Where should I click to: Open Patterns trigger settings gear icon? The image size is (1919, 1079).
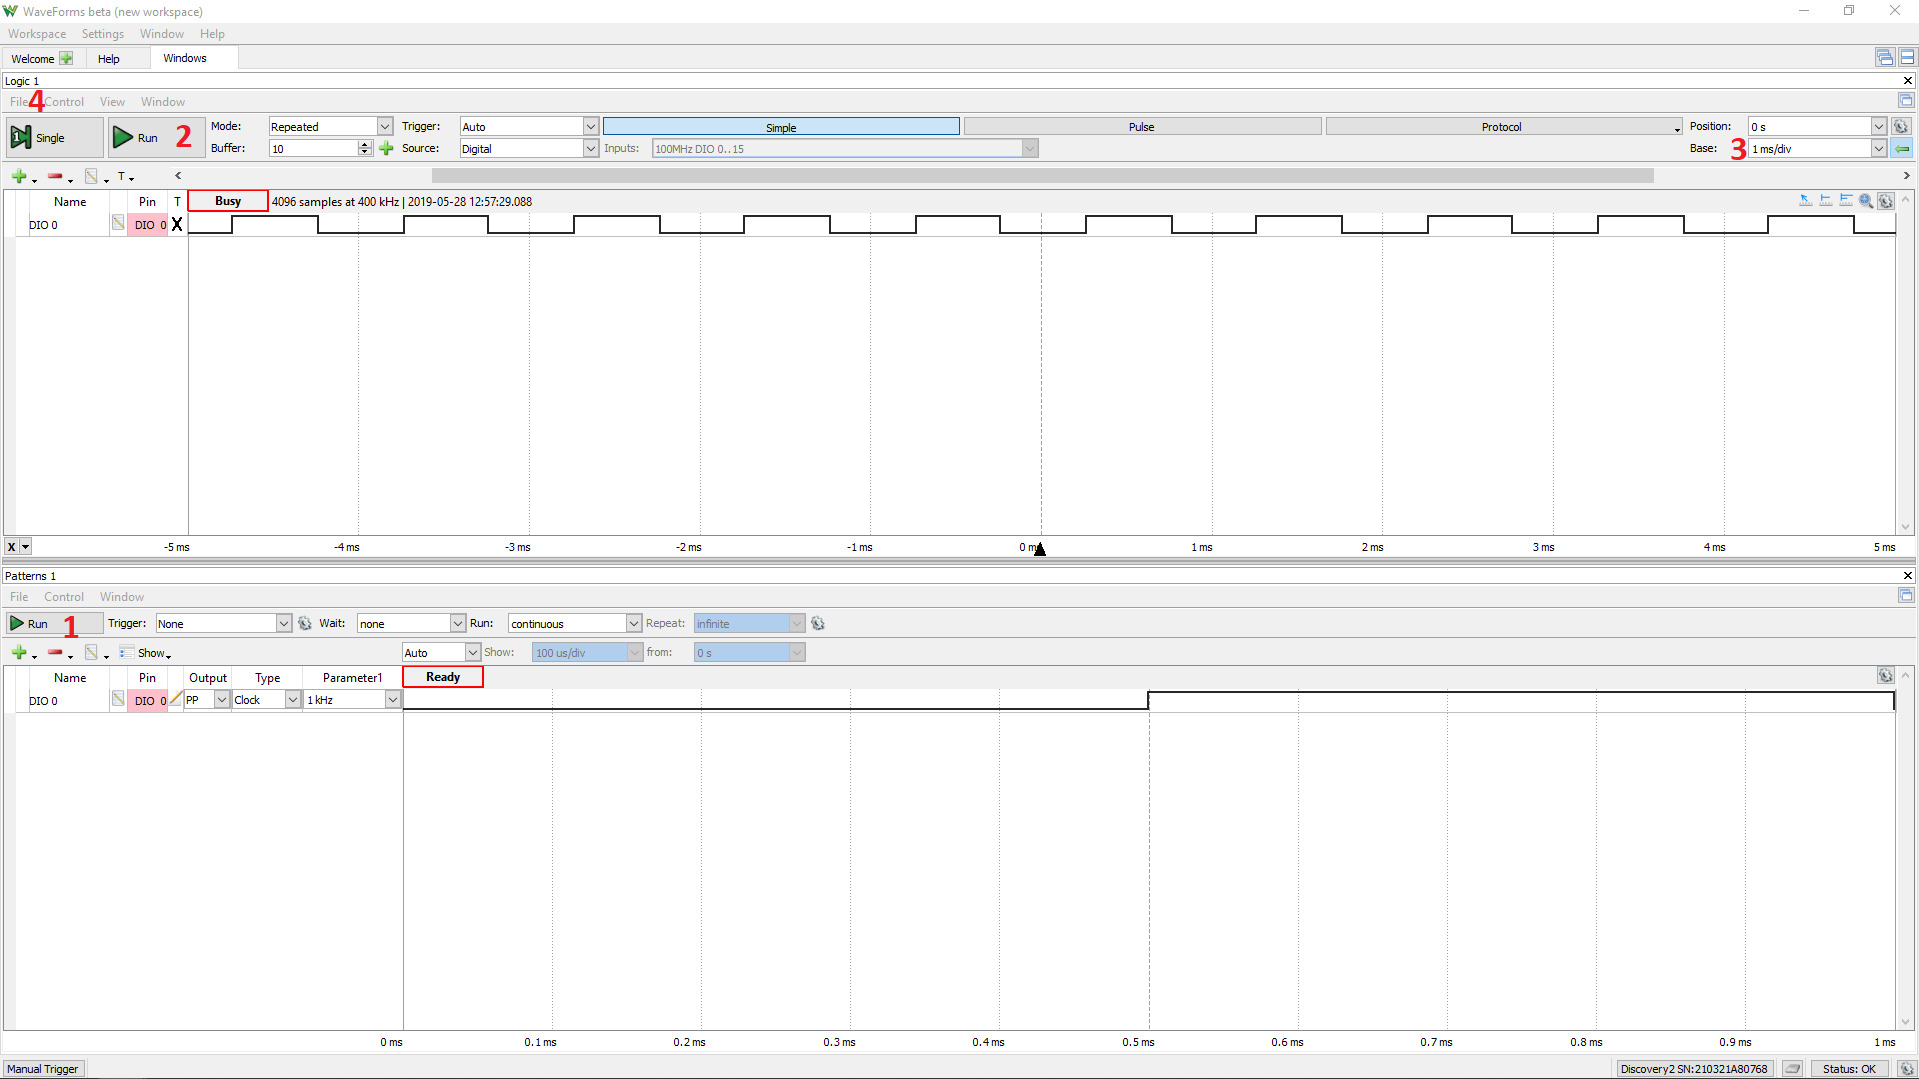305,624
